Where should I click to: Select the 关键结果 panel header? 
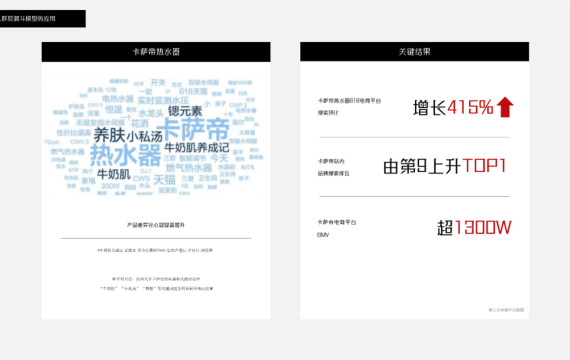414,52
